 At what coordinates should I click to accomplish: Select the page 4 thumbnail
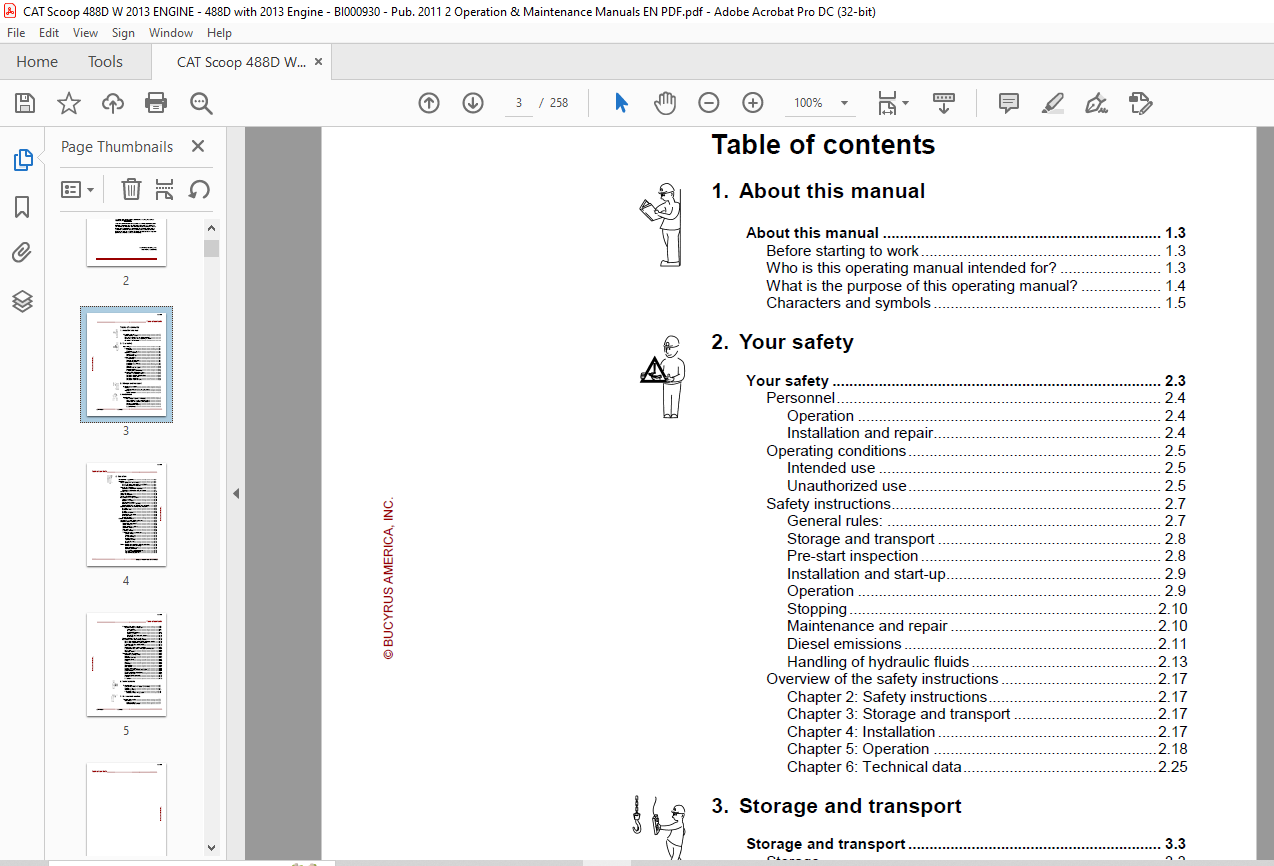tap(126, 515)
